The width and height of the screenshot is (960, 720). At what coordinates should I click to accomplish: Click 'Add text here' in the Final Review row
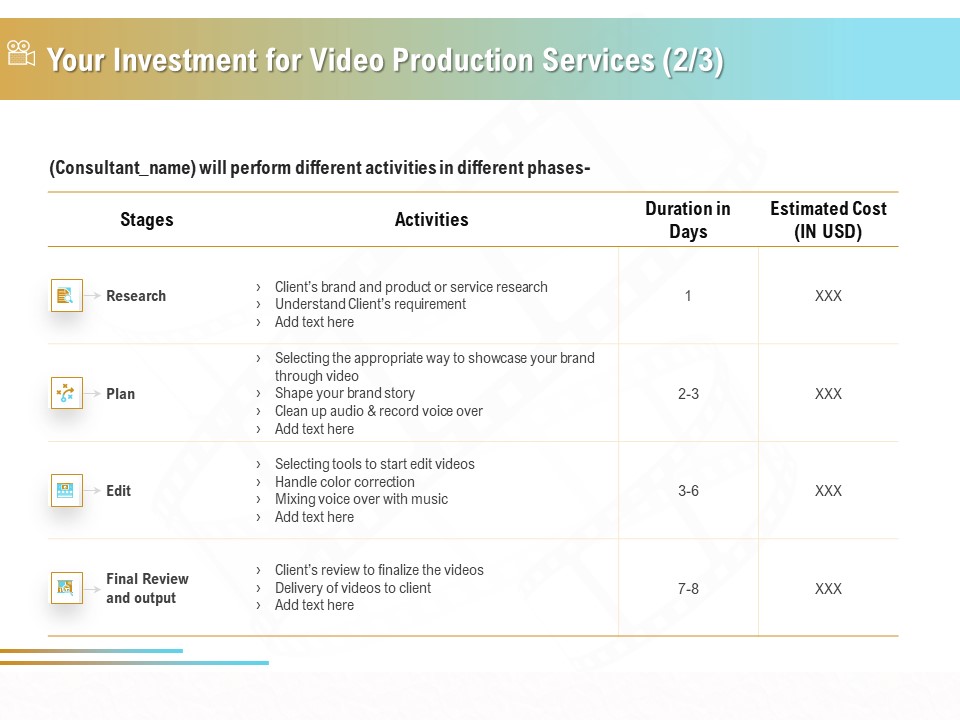point(314,605)
